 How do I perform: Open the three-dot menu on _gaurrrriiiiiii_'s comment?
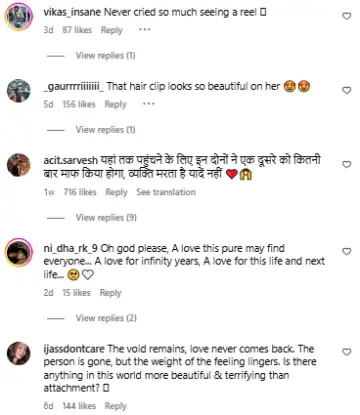click(x=149, y=104)
